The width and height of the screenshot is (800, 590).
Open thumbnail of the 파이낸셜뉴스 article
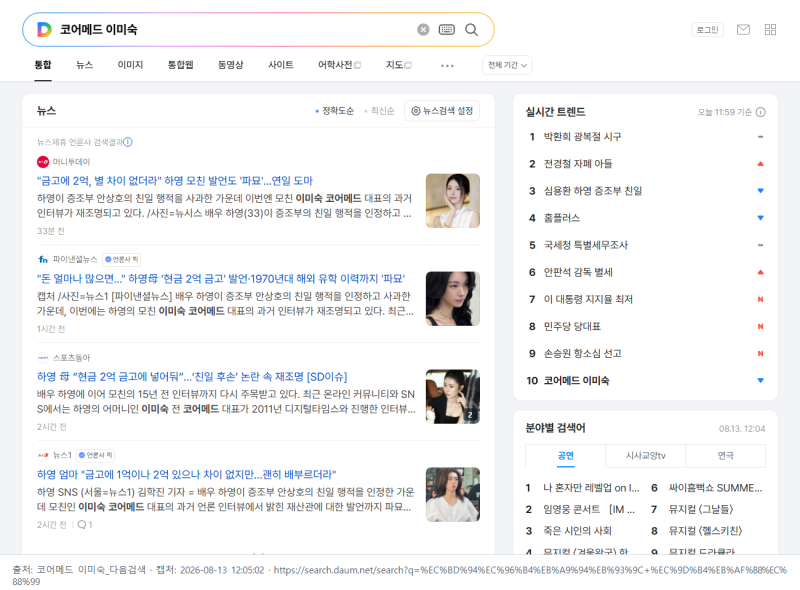(453, 299)
